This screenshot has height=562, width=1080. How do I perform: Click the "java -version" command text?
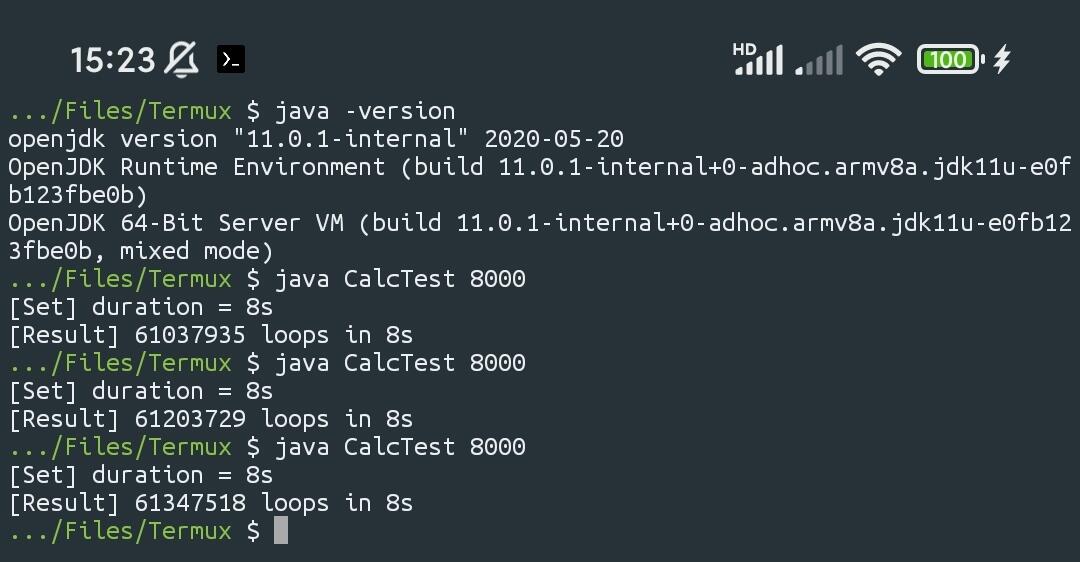point(365,111)
